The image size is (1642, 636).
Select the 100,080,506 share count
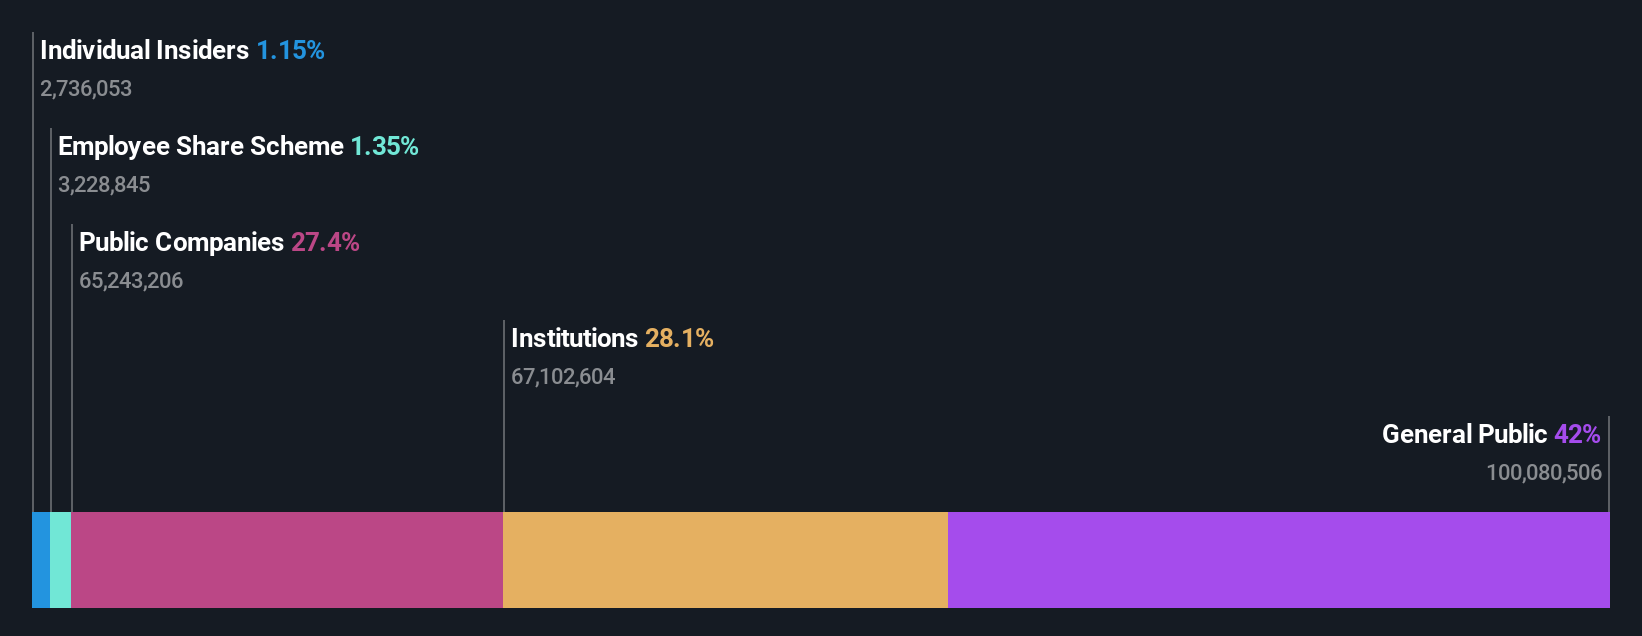[x=1543, y=473]
